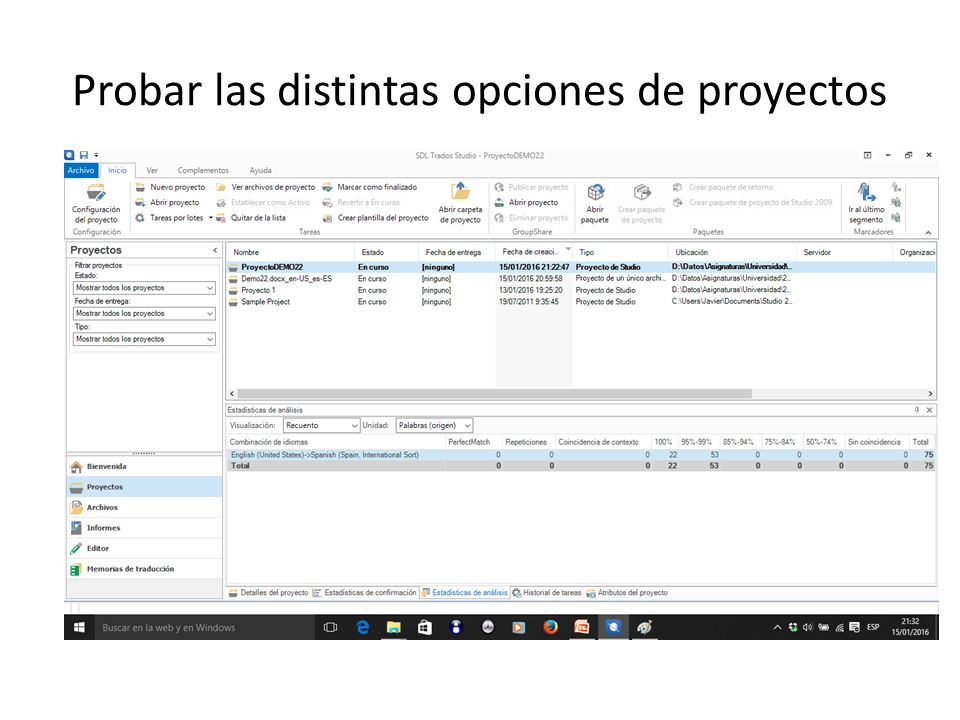Screen dimensions: 960x720
Task: Click Ver archivos de proyecto
Action: (x=266, y=187)
